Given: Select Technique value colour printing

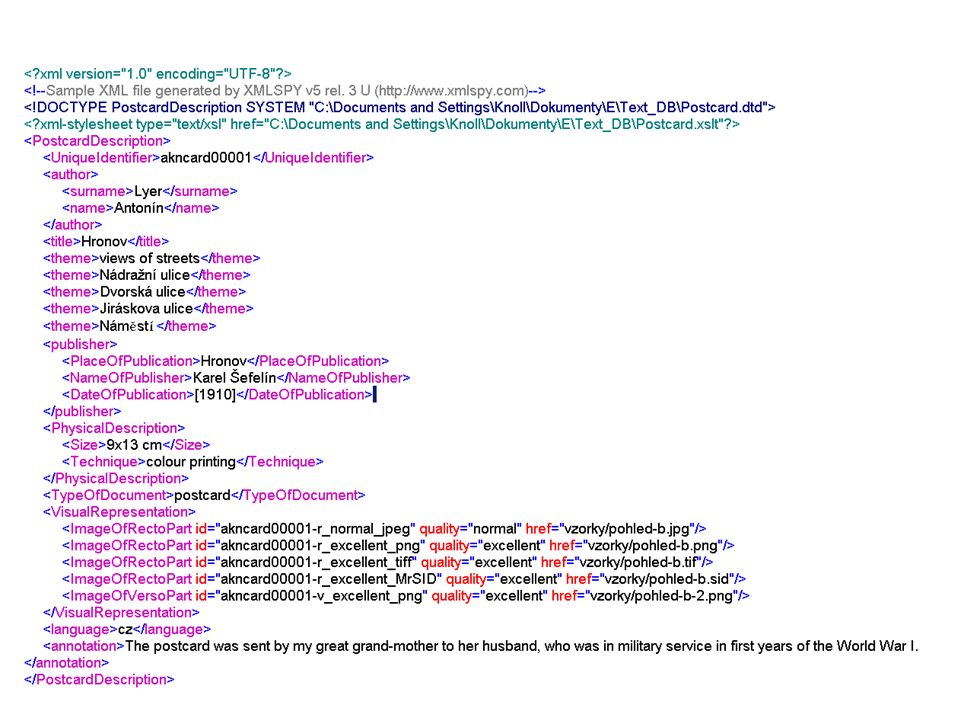Looking at the screenshot, I should pos(191,462).
